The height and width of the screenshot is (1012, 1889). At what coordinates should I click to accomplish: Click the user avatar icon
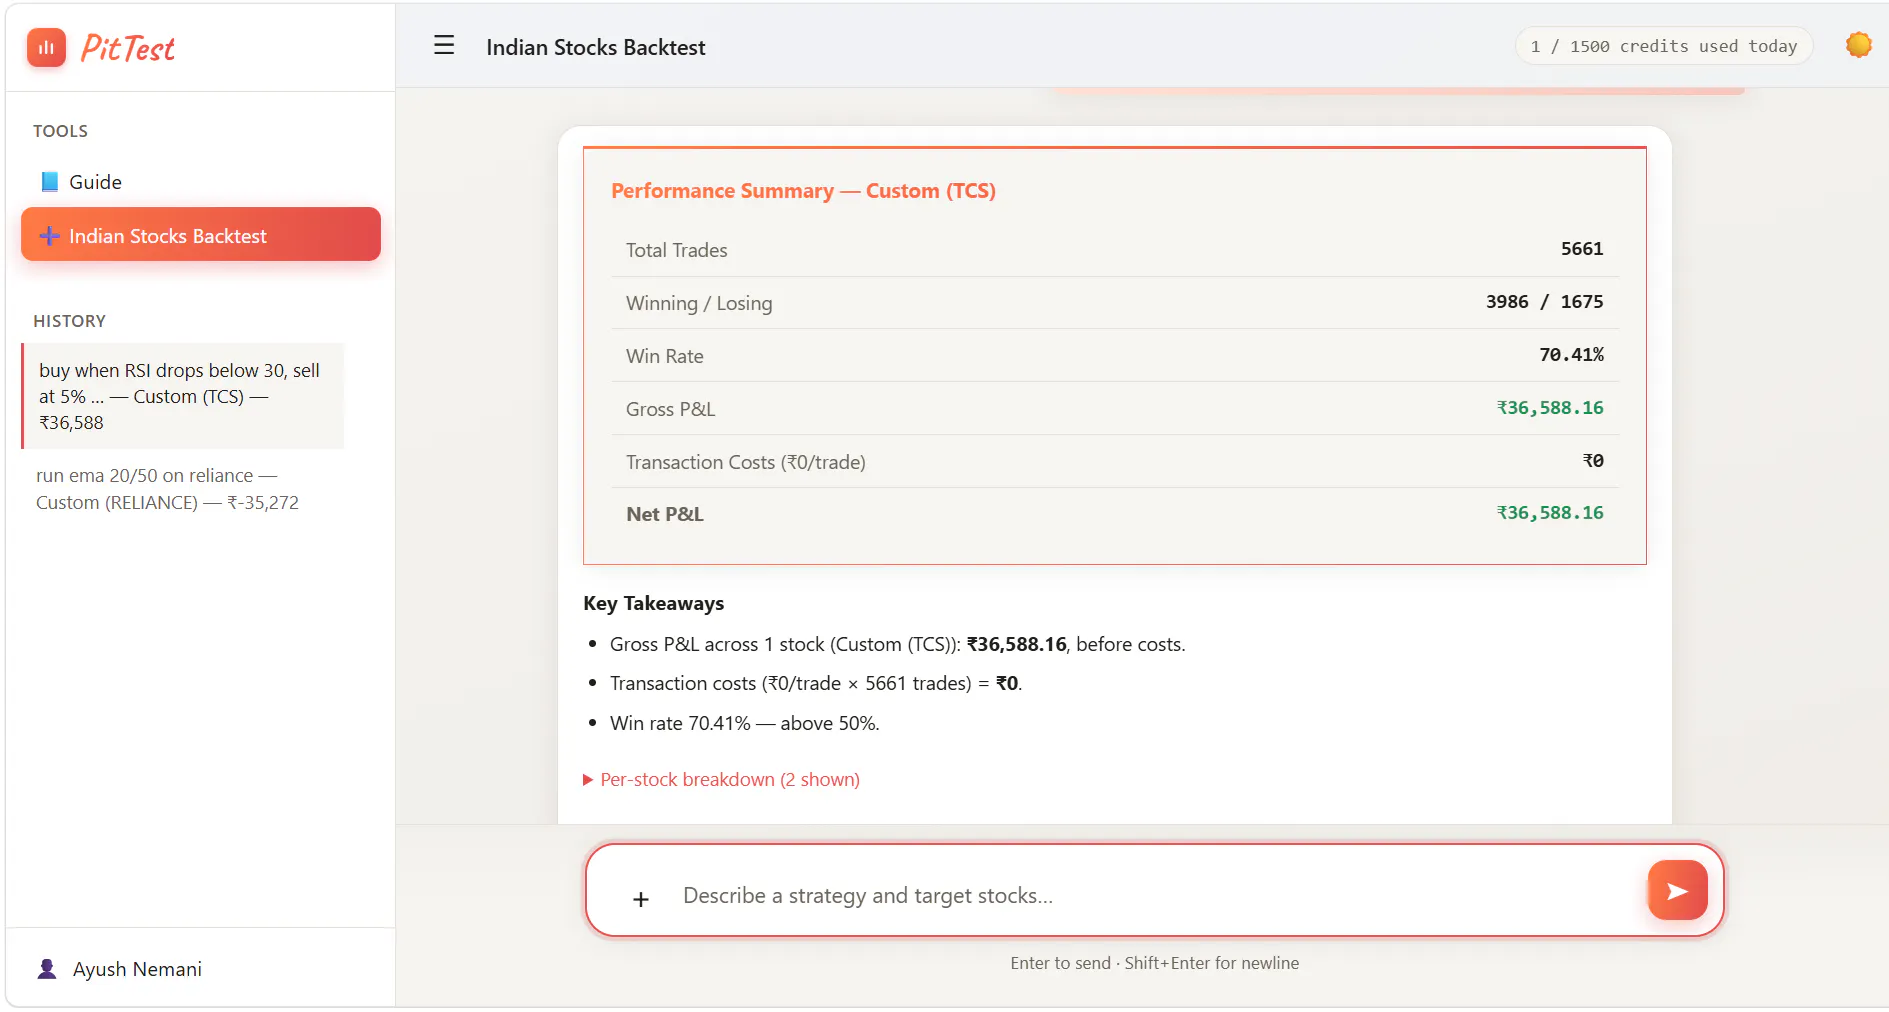tap(47, 969)
